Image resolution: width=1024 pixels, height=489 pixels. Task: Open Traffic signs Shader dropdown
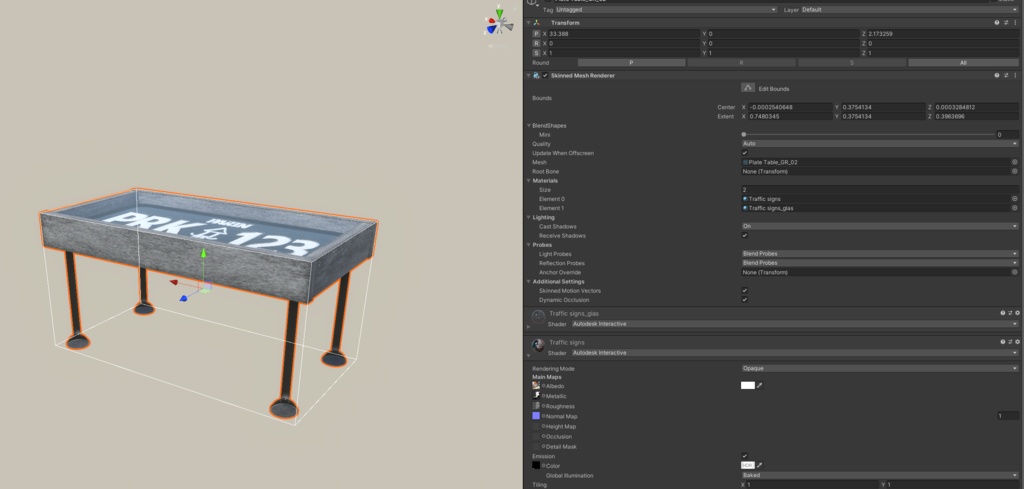point(795,353)
